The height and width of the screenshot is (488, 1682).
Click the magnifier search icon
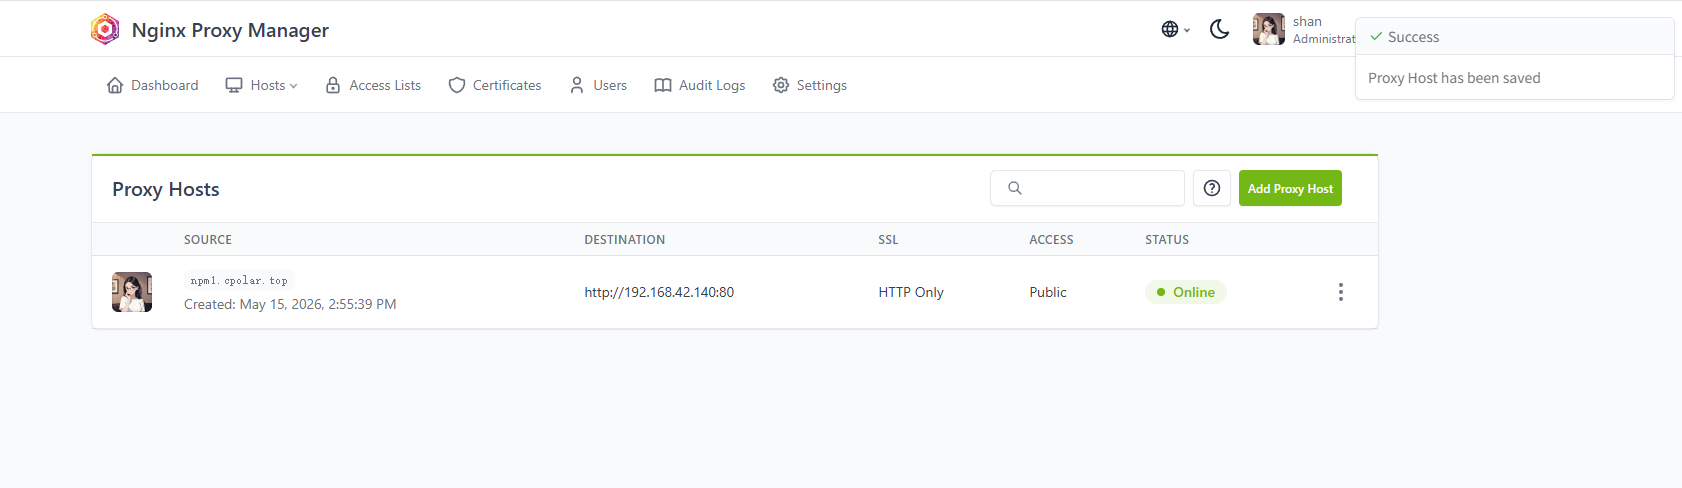click(1014, 188)
